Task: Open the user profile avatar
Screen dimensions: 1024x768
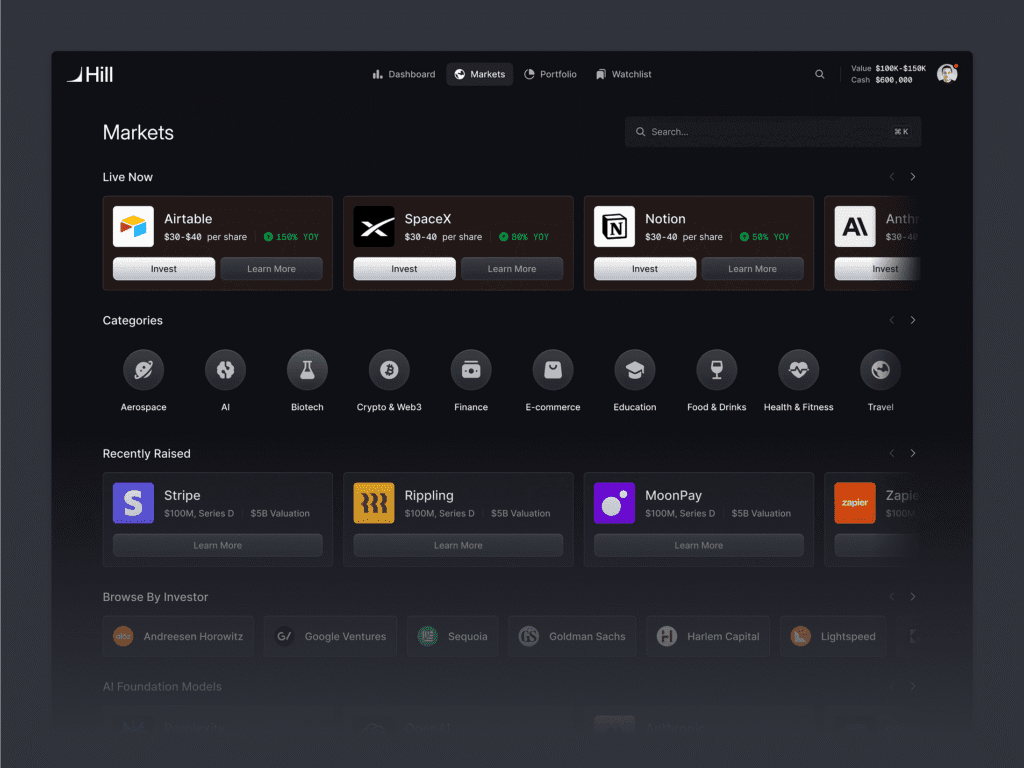Action: pos(947,74)
